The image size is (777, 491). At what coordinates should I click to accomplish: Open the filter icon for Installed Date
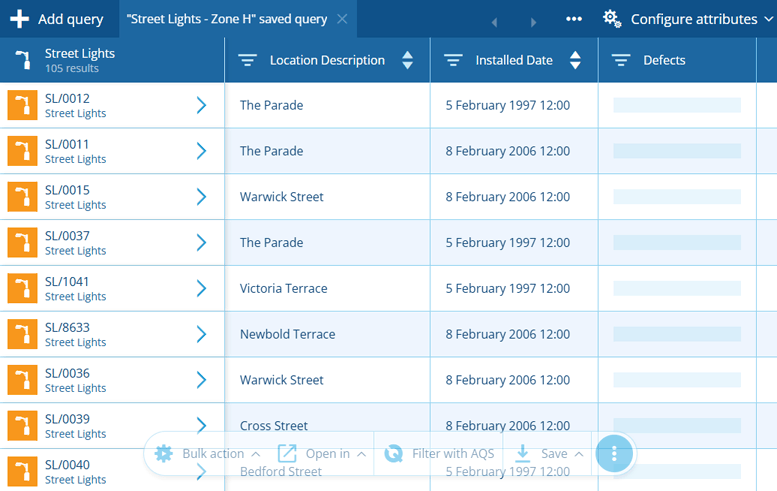pyautogui.click(x=453, y=60)
